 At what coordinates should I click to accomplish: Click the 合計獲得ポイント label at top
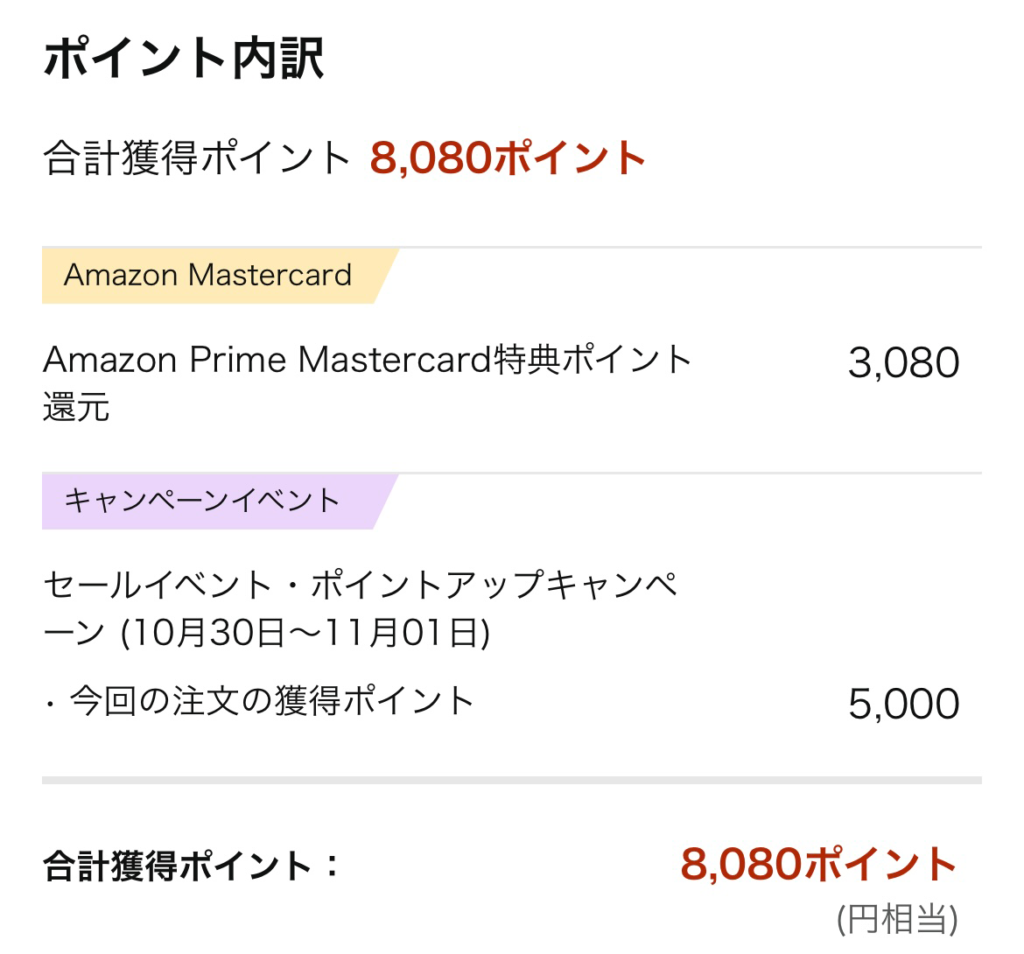197,158
